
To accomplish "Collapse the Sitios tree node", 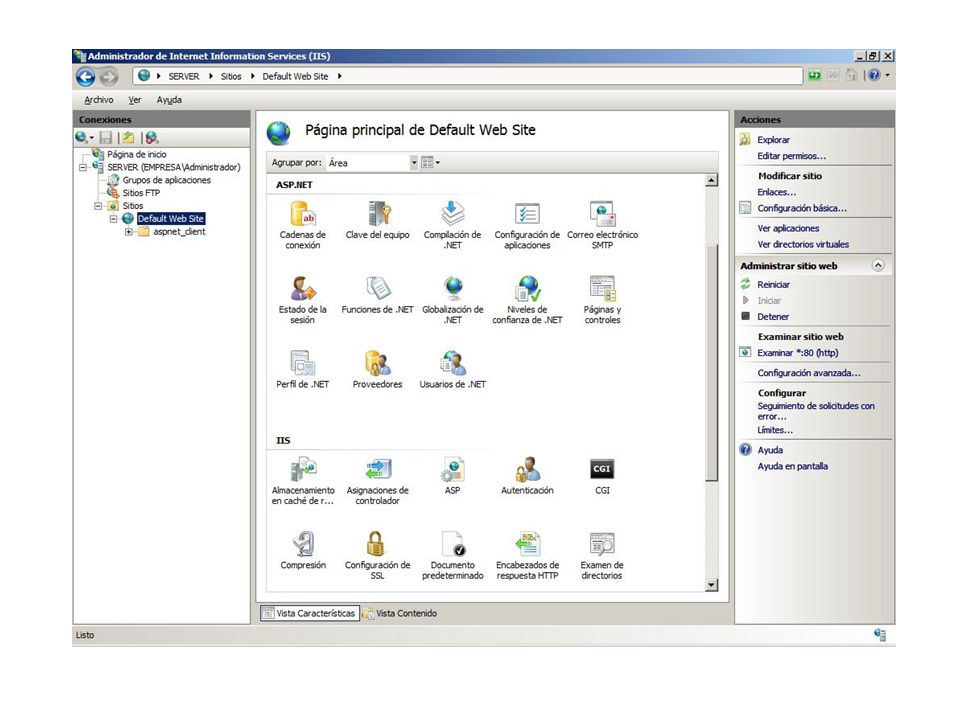I will point(98,206).
